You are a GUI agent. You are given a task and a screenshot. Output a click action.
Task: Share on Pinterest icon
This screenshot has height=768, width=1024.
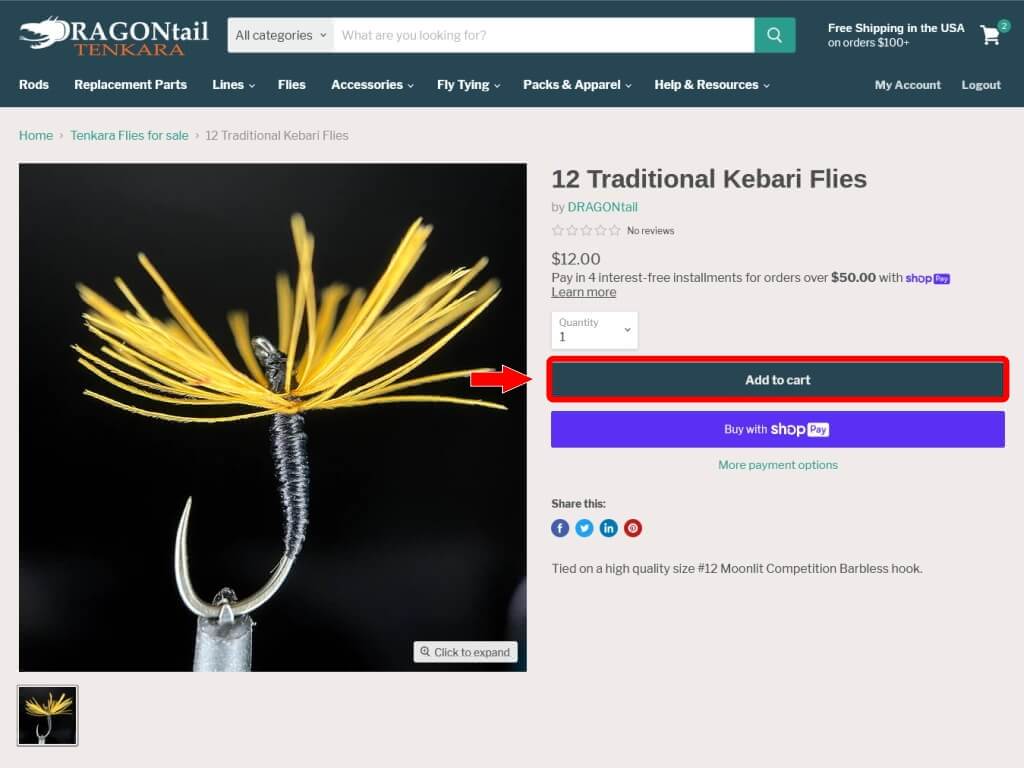coord(633,528)
